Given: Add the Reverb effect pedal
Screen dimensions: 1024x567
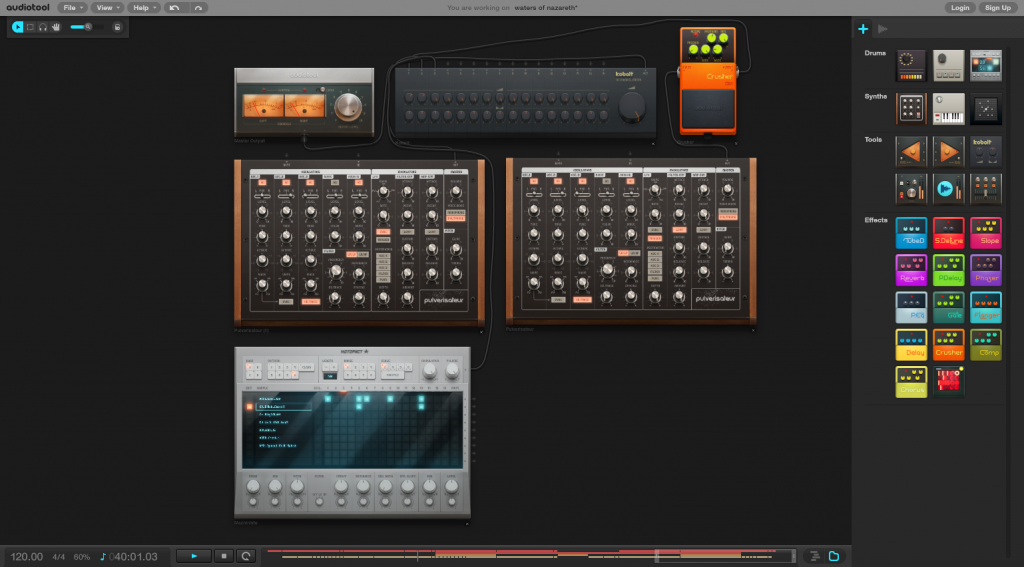Looking at the screenshot, I should tap(911, 270).
